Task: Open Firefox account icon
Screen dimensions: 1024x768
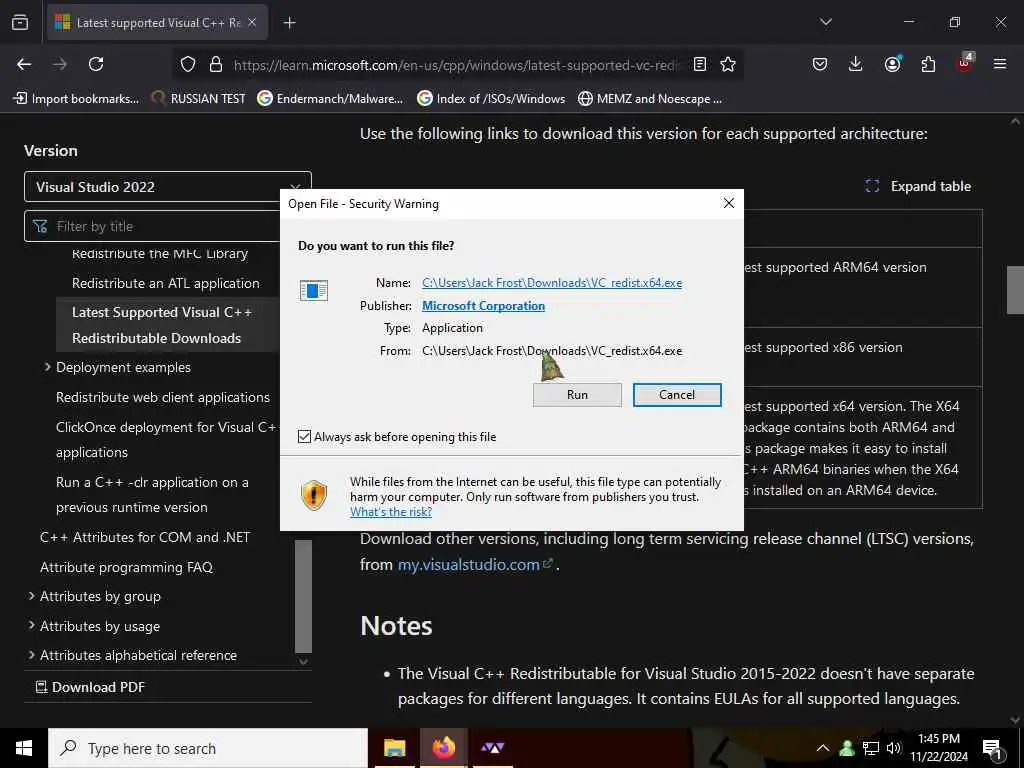Action: coord(892,64)
